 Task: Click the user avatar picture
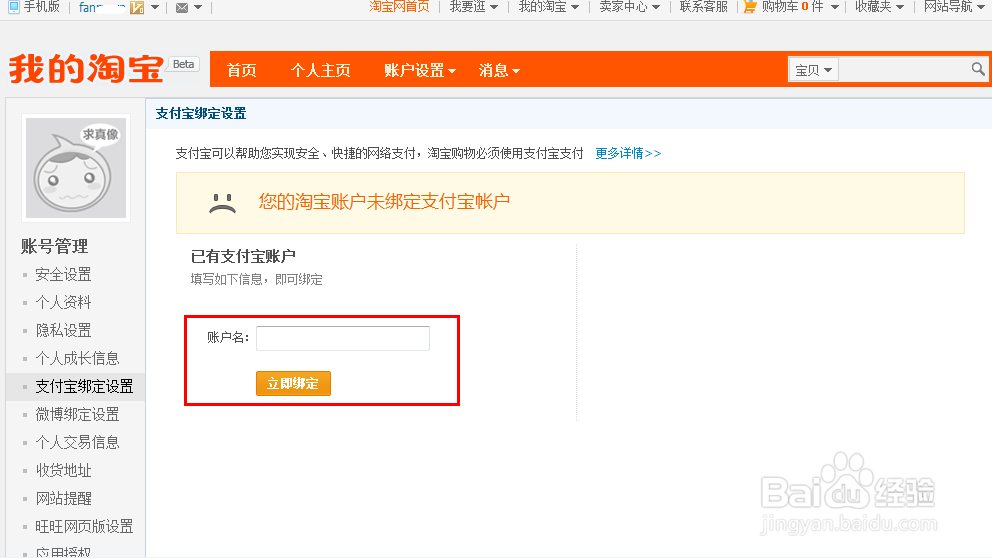[x=76, y=168]
